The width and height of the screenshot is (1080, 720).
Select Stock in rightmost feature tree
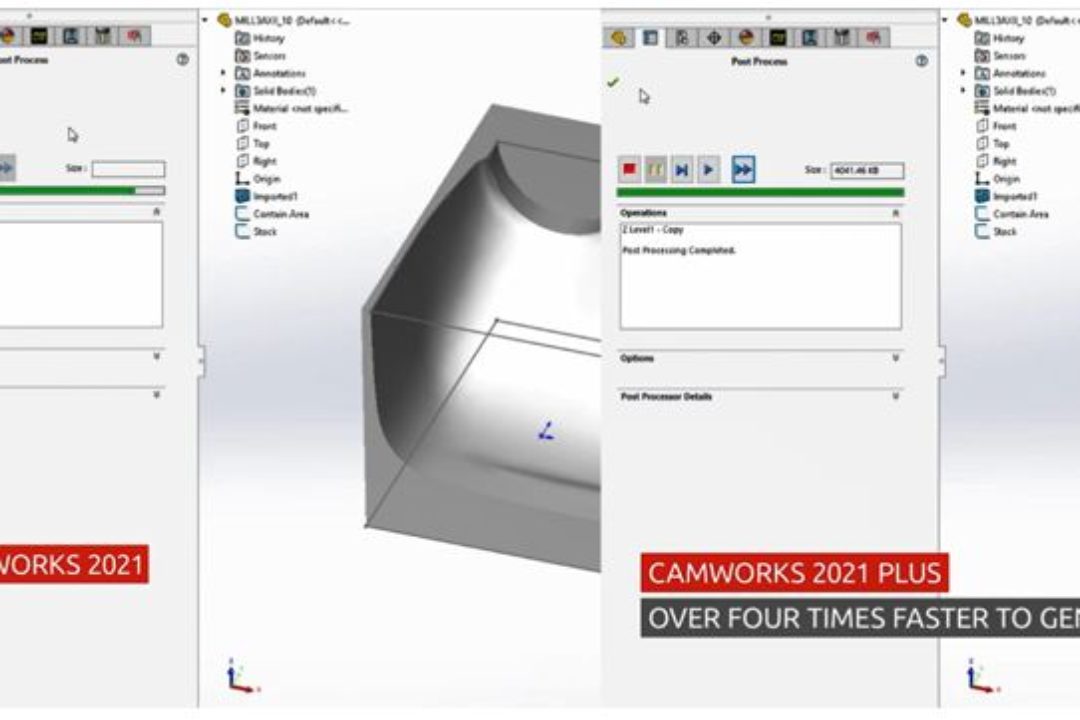[996, 232]
